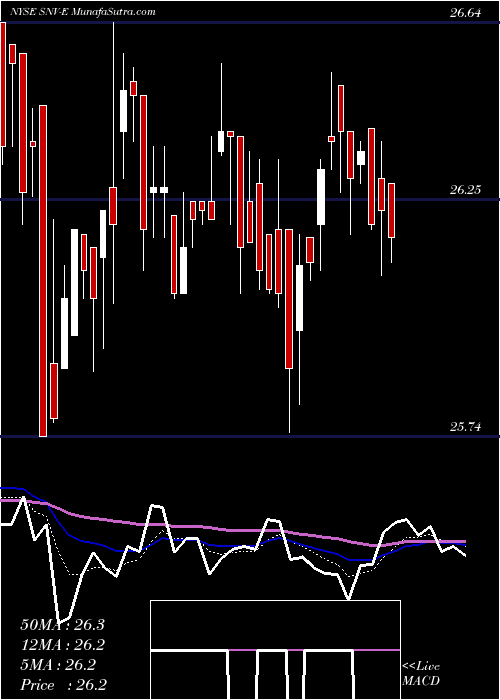Click the Price : 26.2 reading
The width and height of the screenshot is (500, 700).
pos(63,685)
